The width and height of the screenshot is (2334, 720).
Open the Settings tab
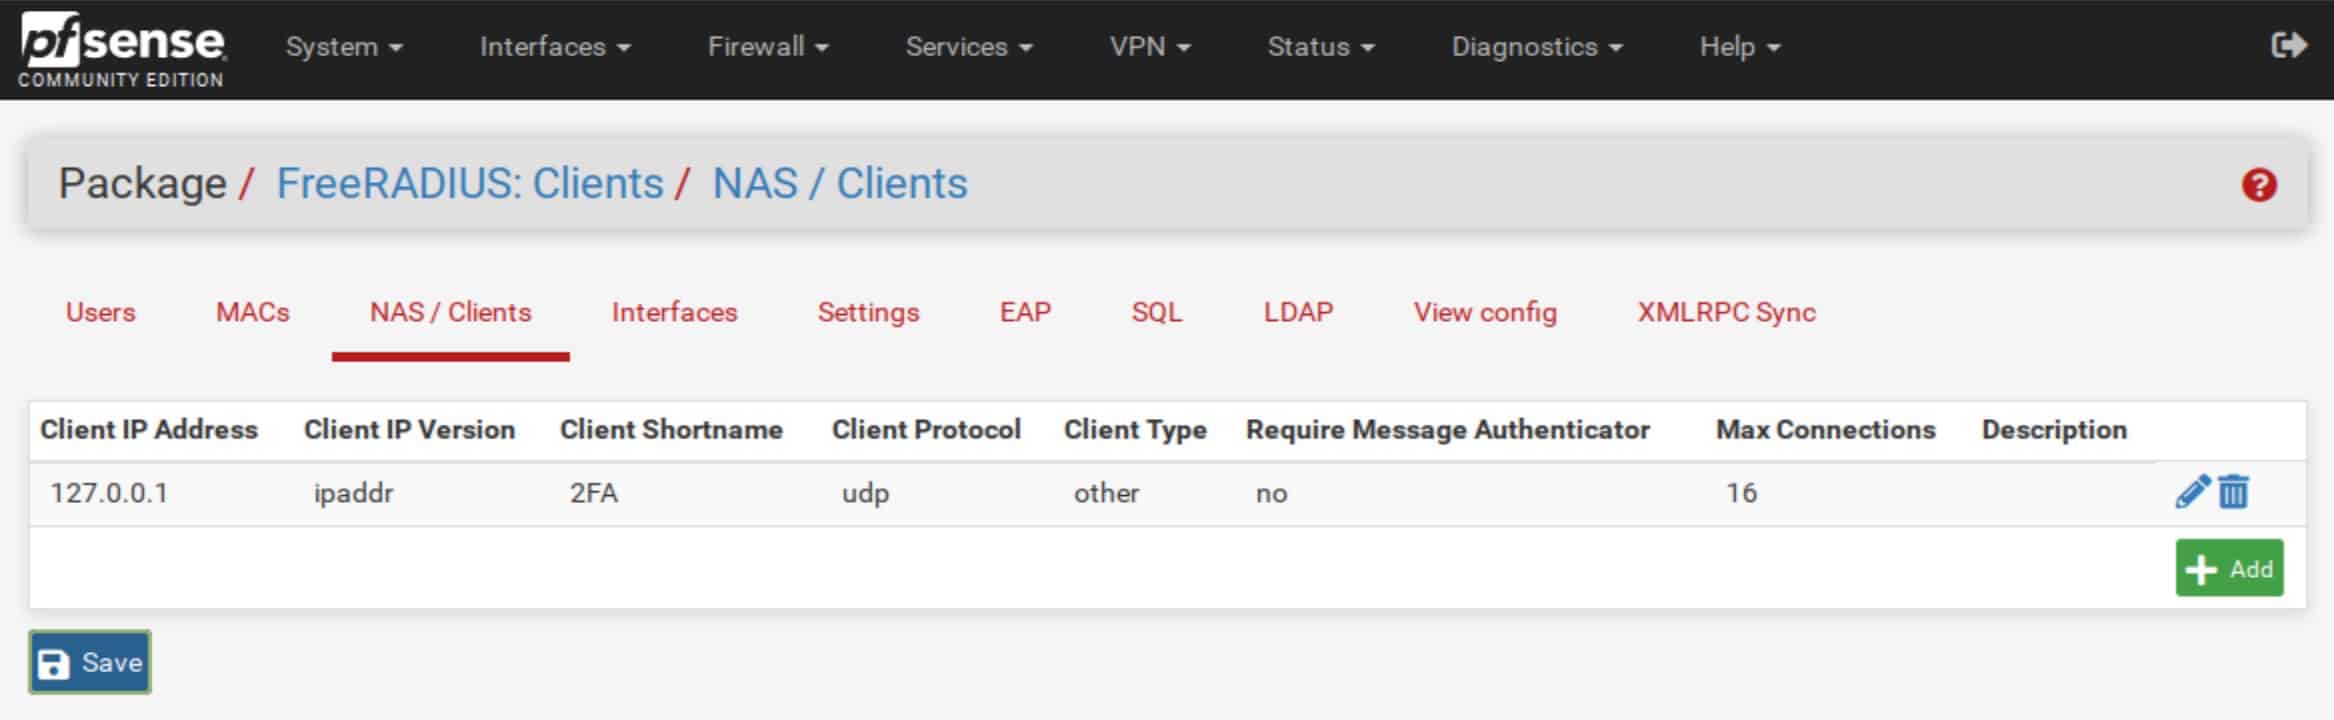point(868,312)
